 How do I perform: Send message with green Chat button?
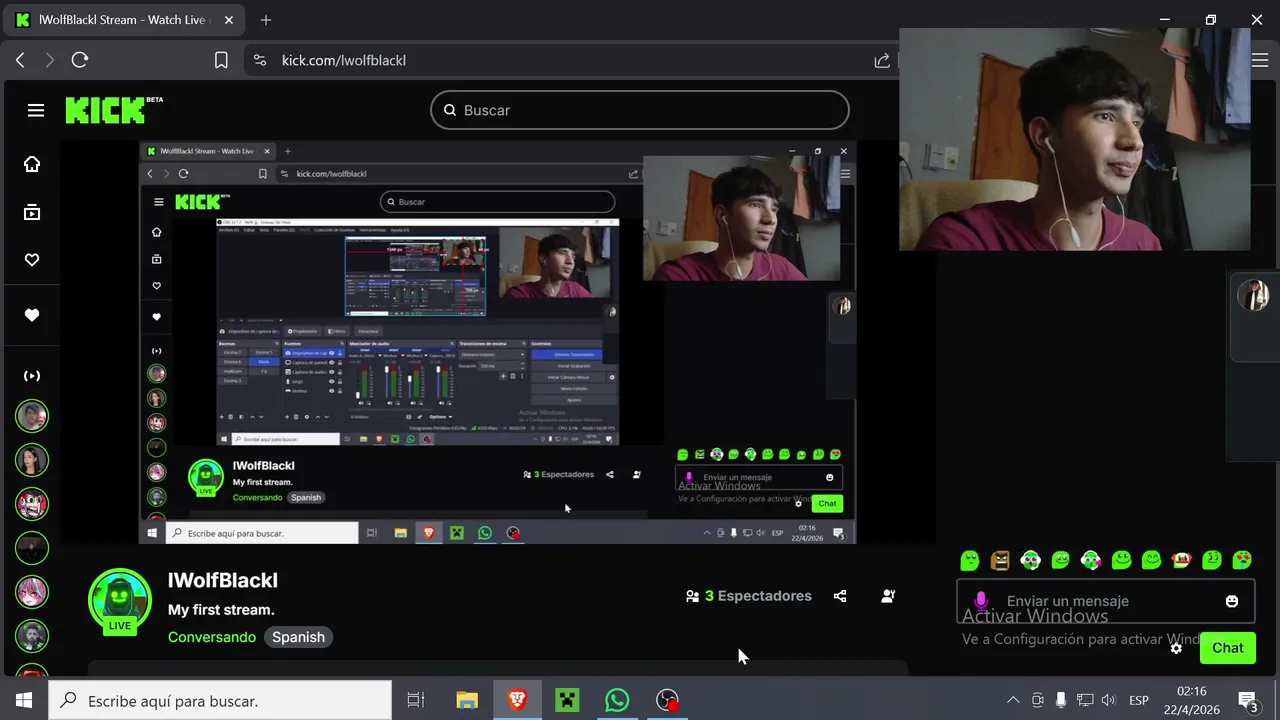point(1228,648)
